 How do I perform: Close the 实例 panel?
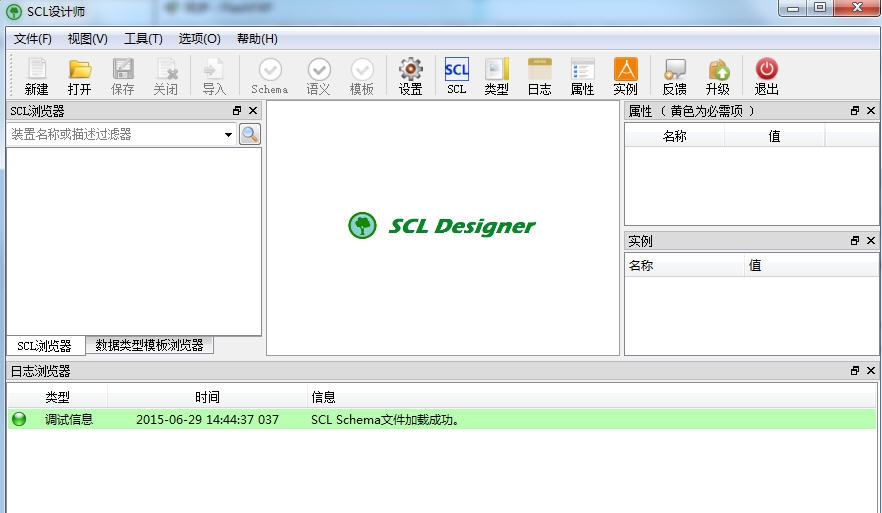pos(871,241)
